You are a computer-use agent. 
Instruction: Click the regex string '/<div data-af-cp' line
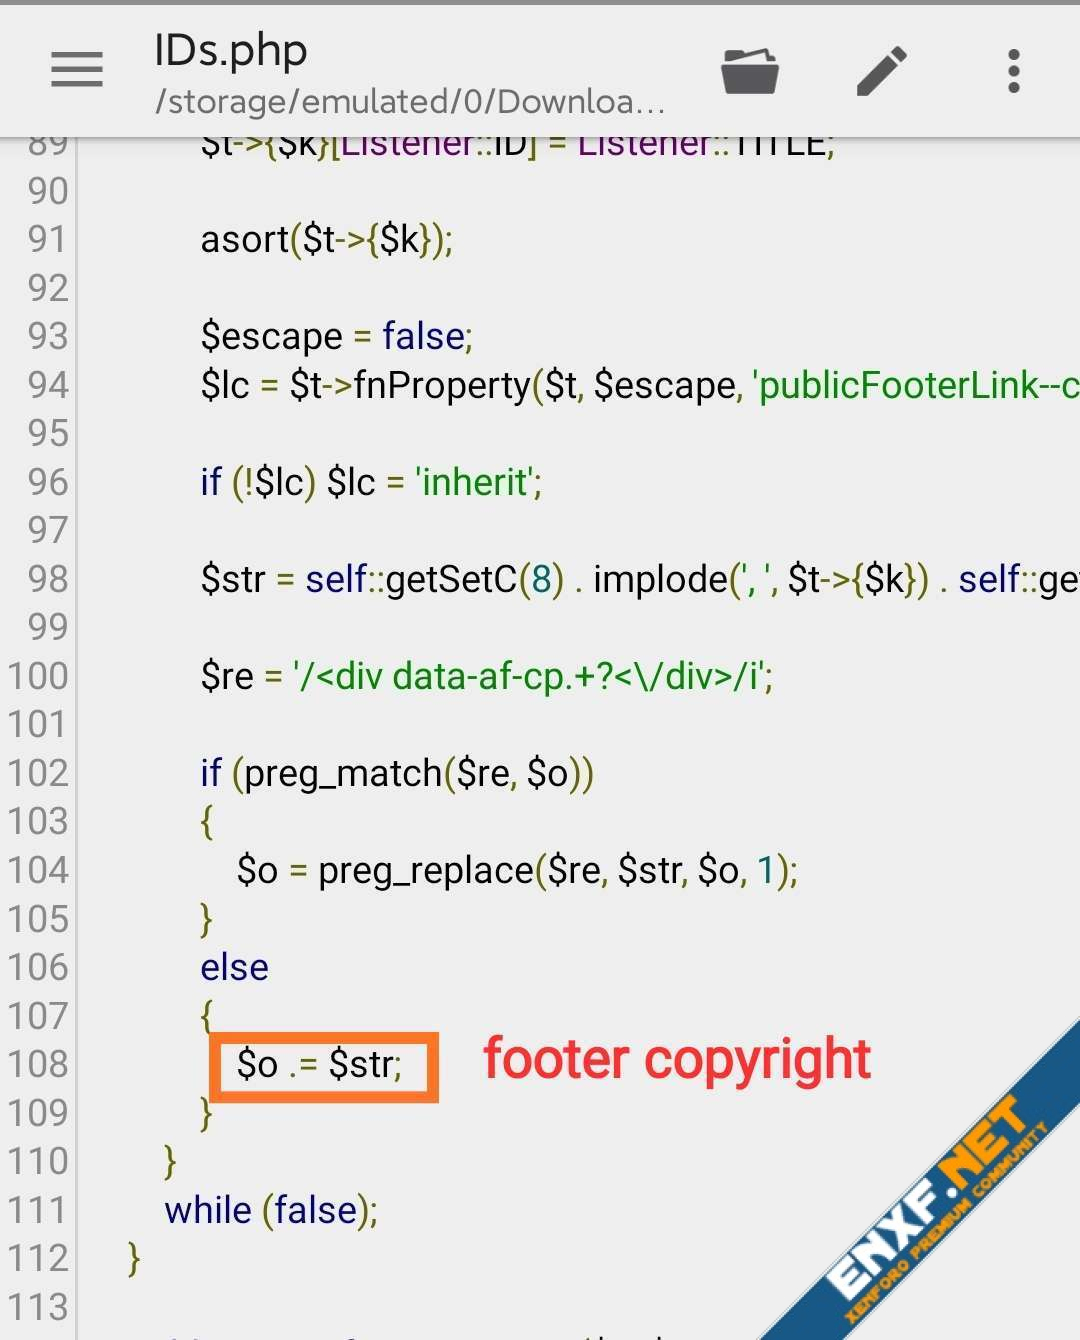(532, 677)
